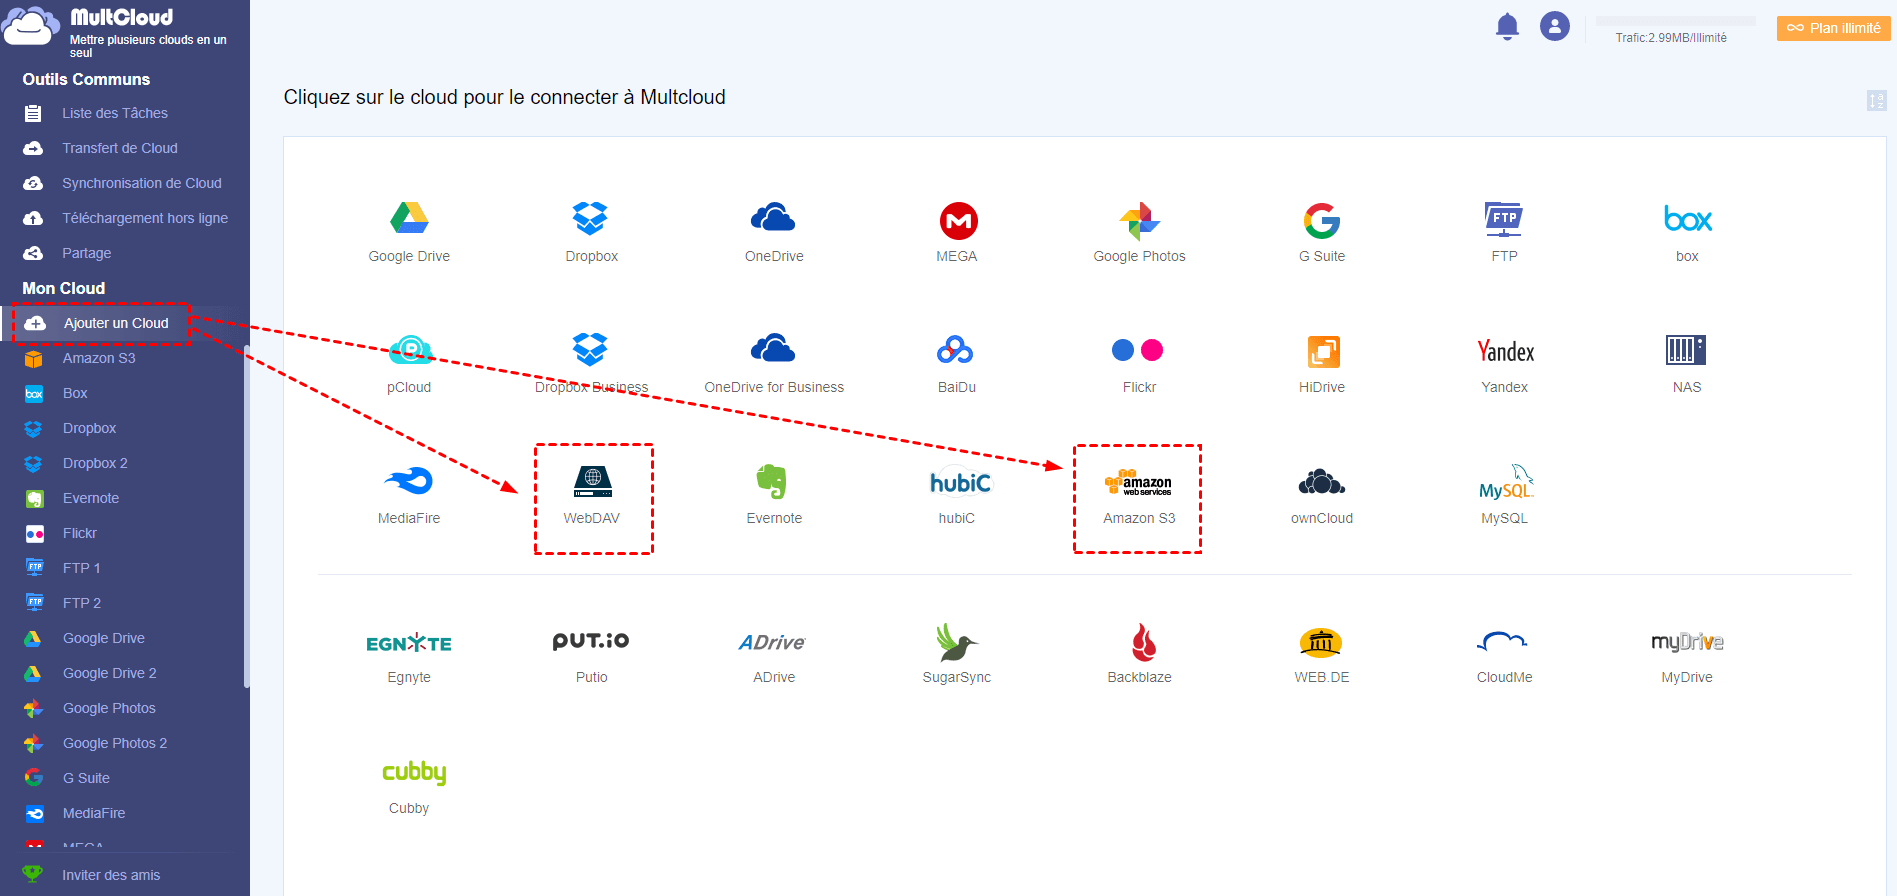Choose the box cloud logo
Screen dimensions: 1897x896
[1687, 219]
